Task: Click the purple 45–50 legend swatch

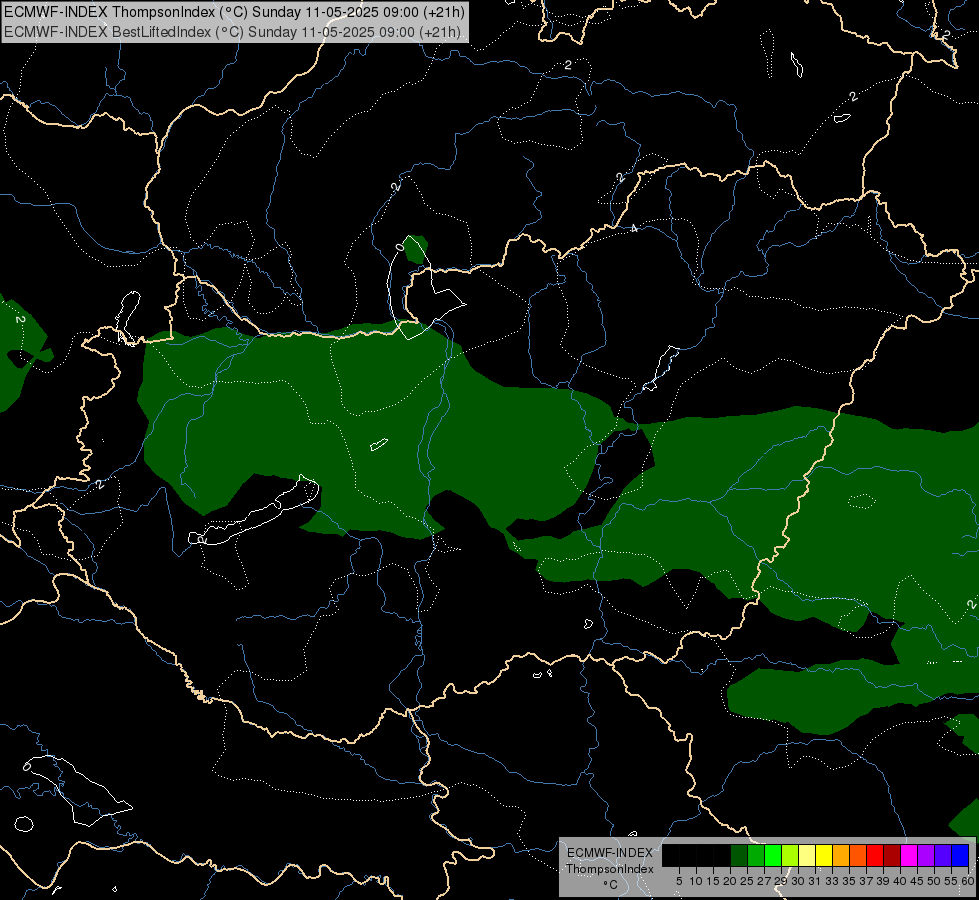Action: pyautogui.click(x=926, y=855)
